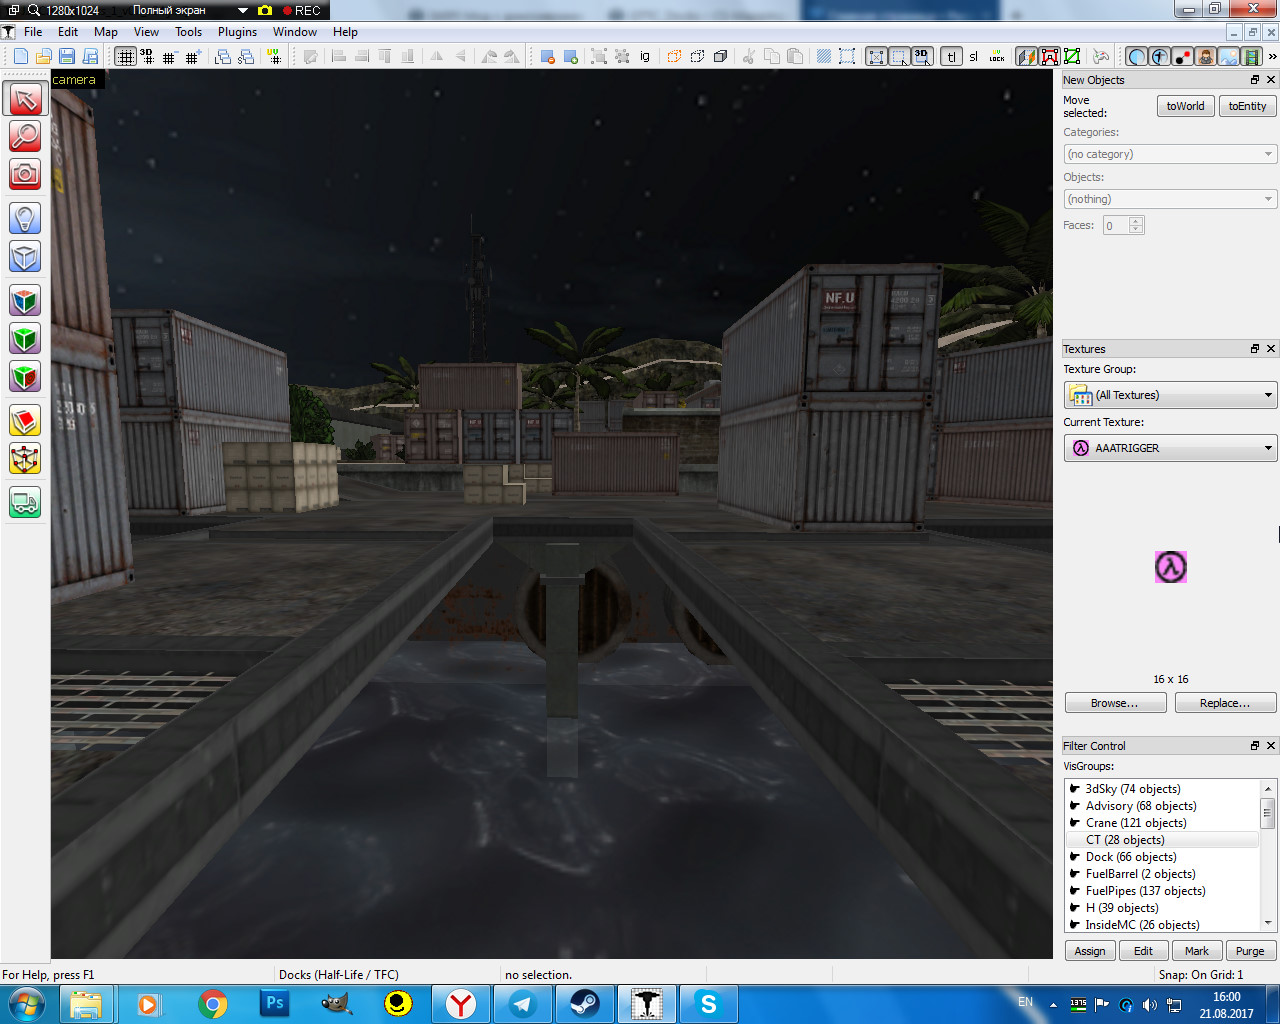Click the toWorld button
The width and height of the screenshot is (1280, 1024).
(1186, 106)
